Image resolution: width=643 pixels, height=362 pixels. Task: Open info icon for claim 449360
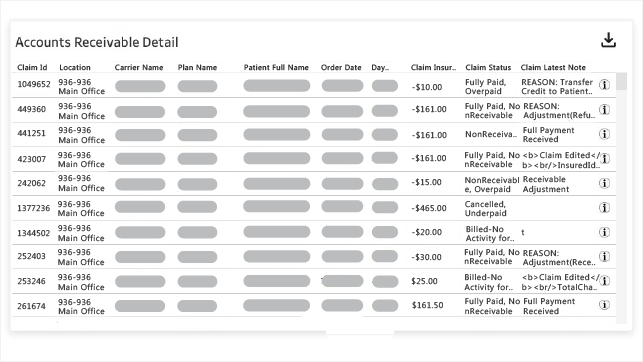click(x=604, y=109)
